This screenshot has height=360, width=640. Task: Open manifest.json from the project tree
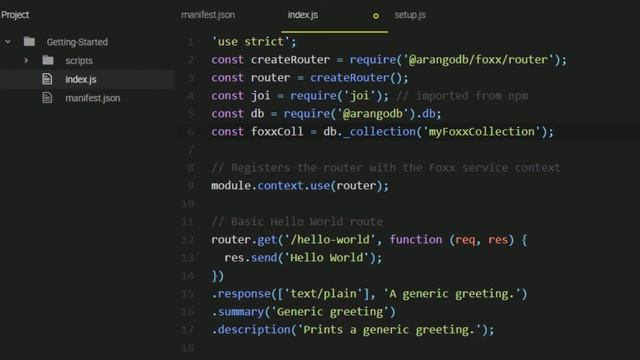(93, 98)
